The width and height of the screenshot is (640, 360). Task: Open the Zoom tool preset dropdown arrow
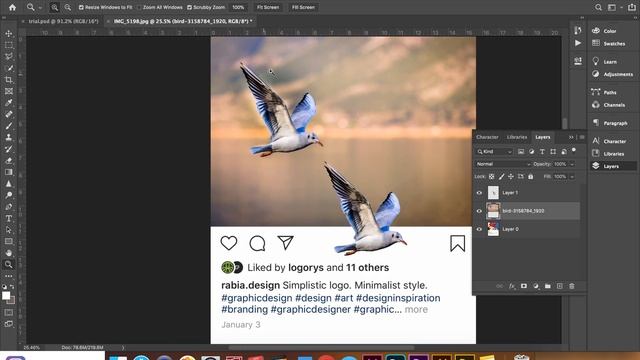[40, 8]
